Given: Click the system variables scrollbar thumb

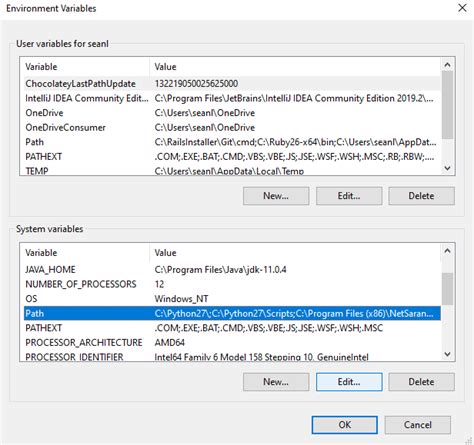Looking at the screenshot, I should click(x=447, y=289).
